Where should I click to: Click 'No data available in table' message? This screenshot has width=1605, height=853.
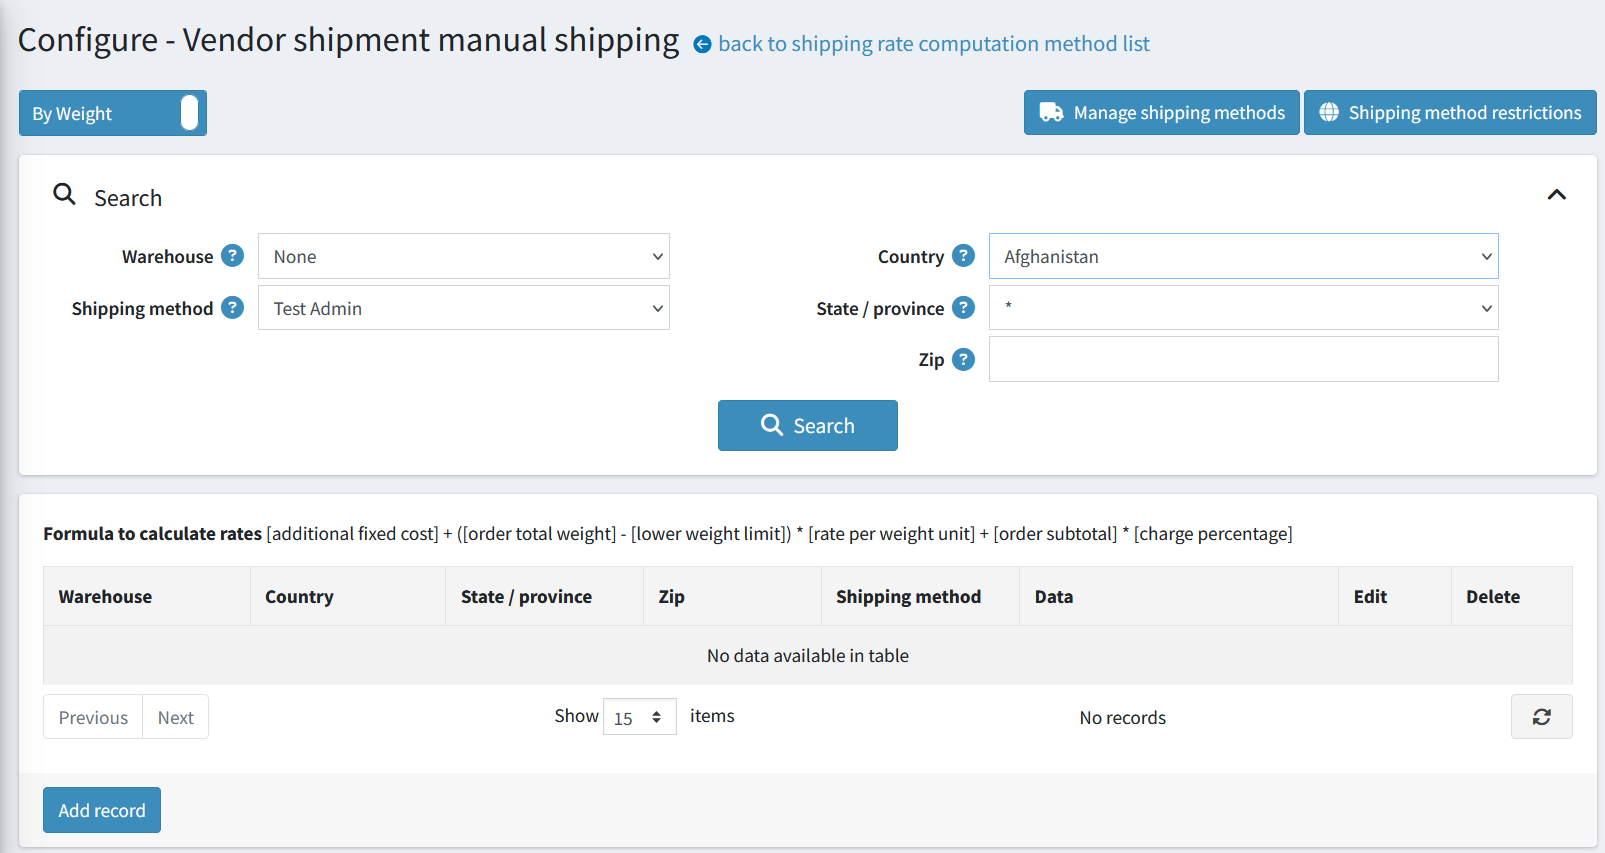[x=808, y=656]
